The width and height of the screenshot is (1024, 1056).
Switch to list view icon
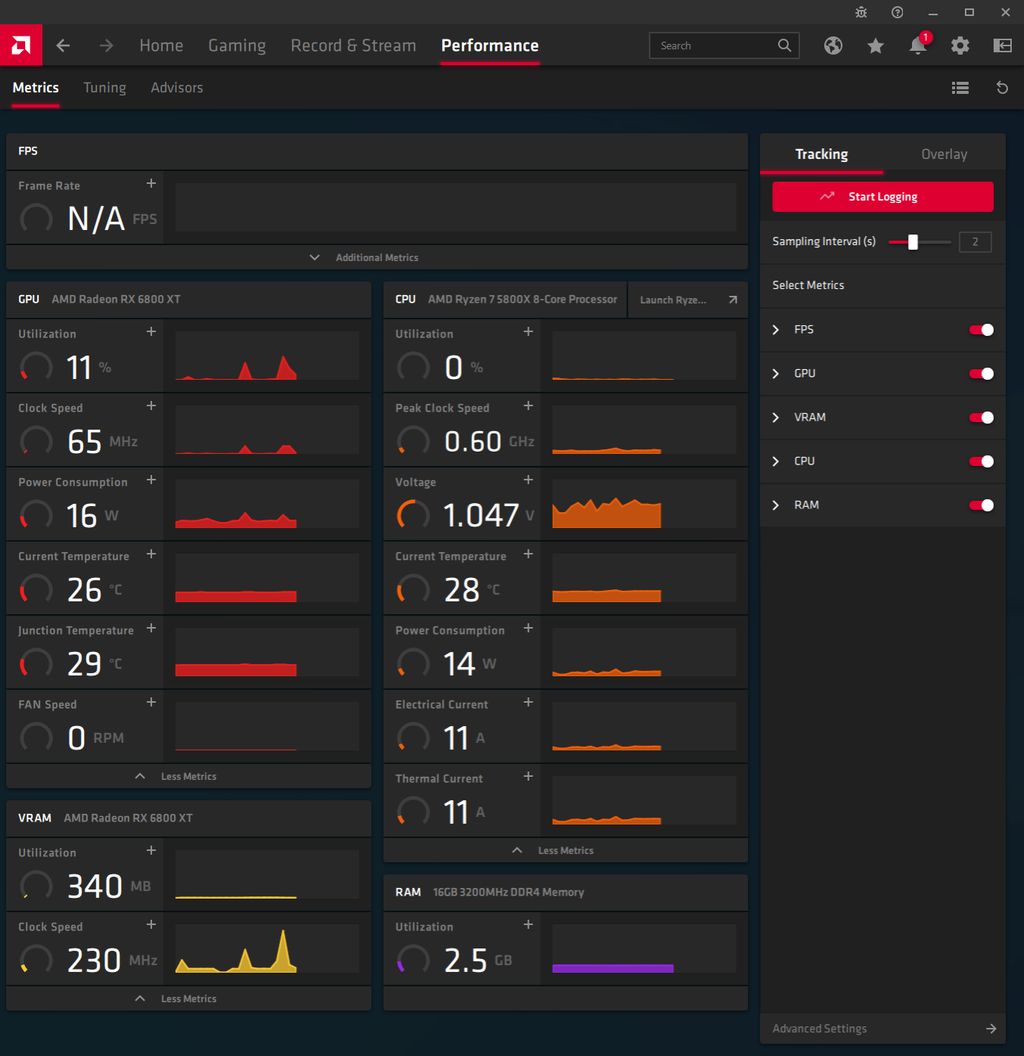point(960,88)
